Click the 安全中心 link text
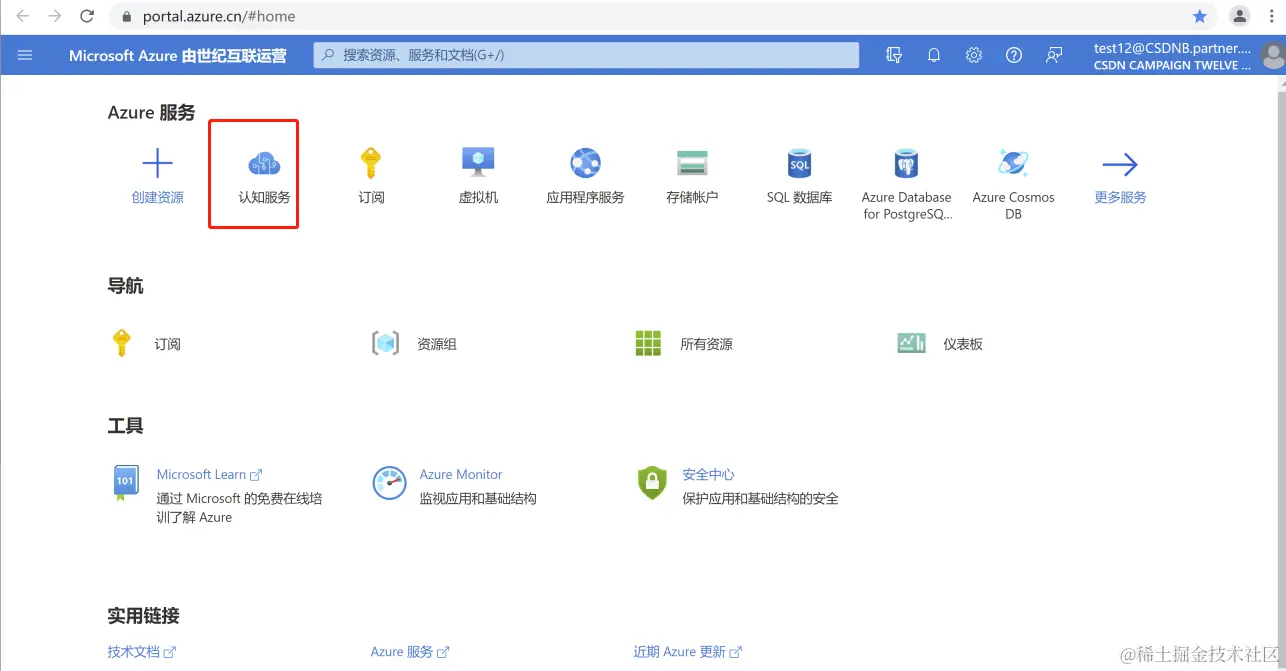This screenshot has width=1286, height=671. (708, 474)
